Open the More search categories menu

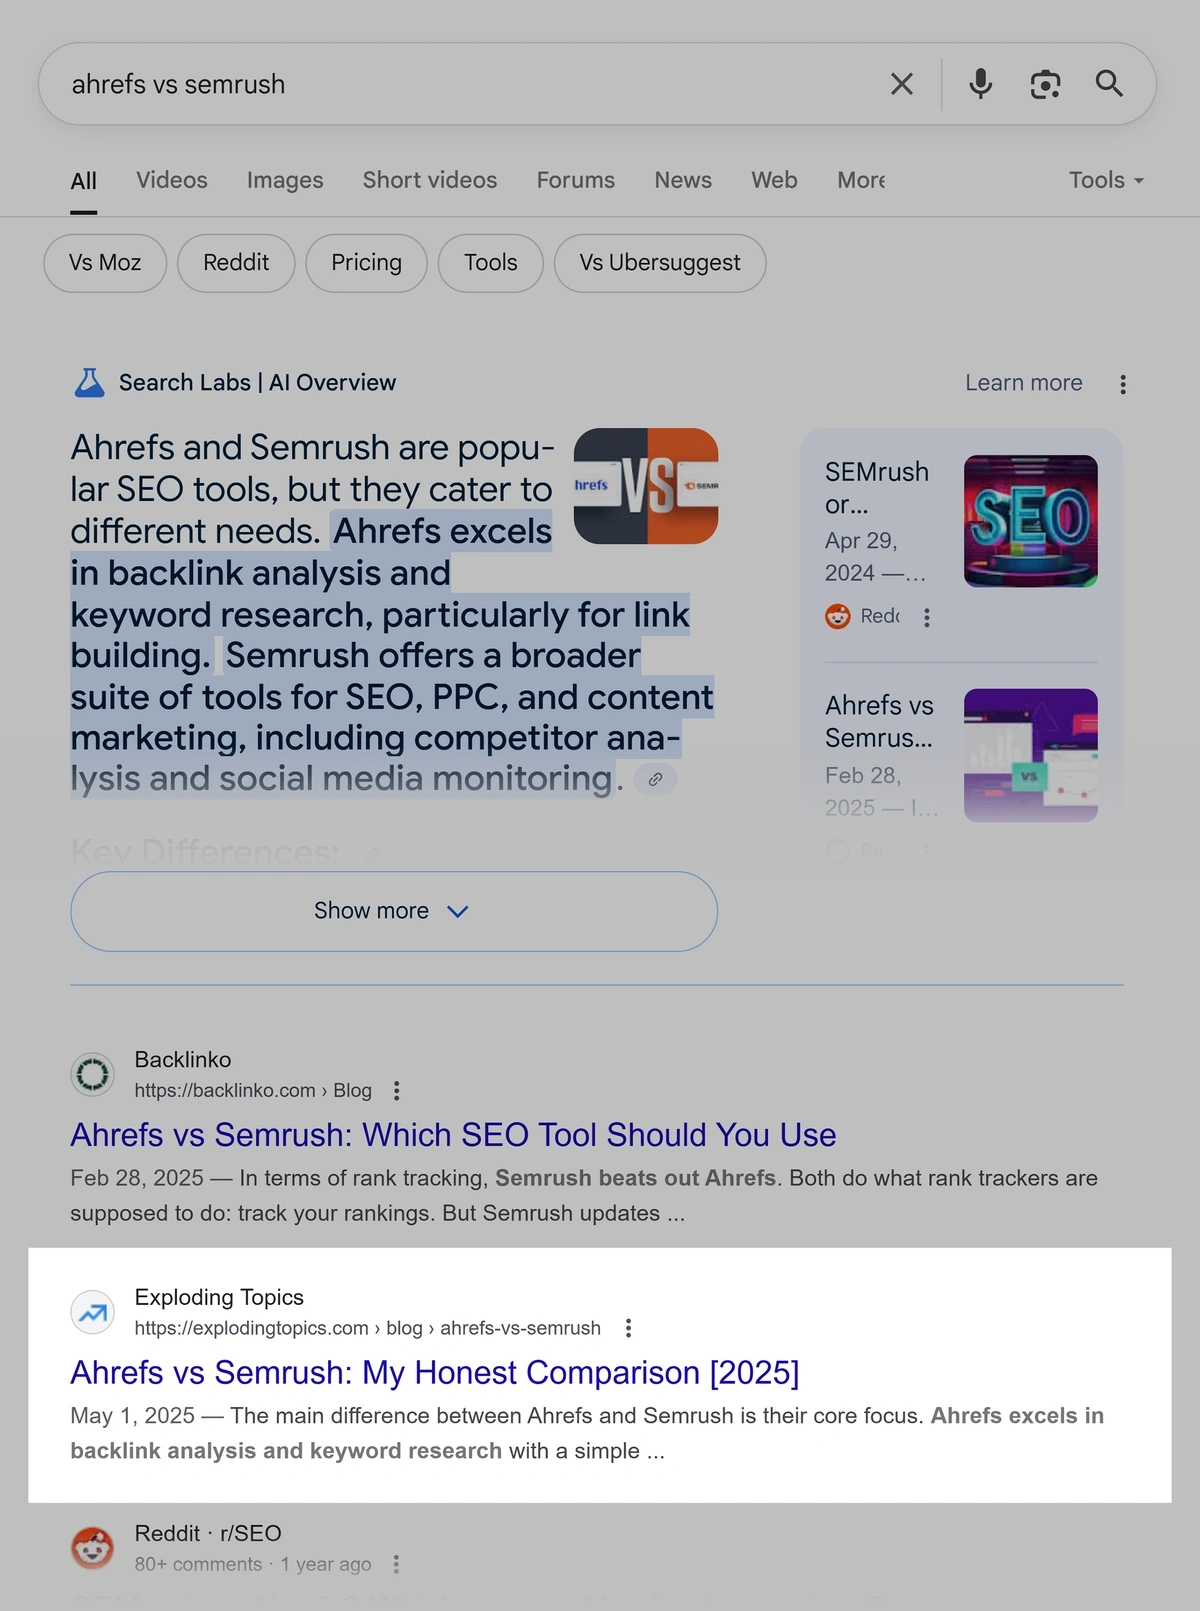(x=861, y=180)
